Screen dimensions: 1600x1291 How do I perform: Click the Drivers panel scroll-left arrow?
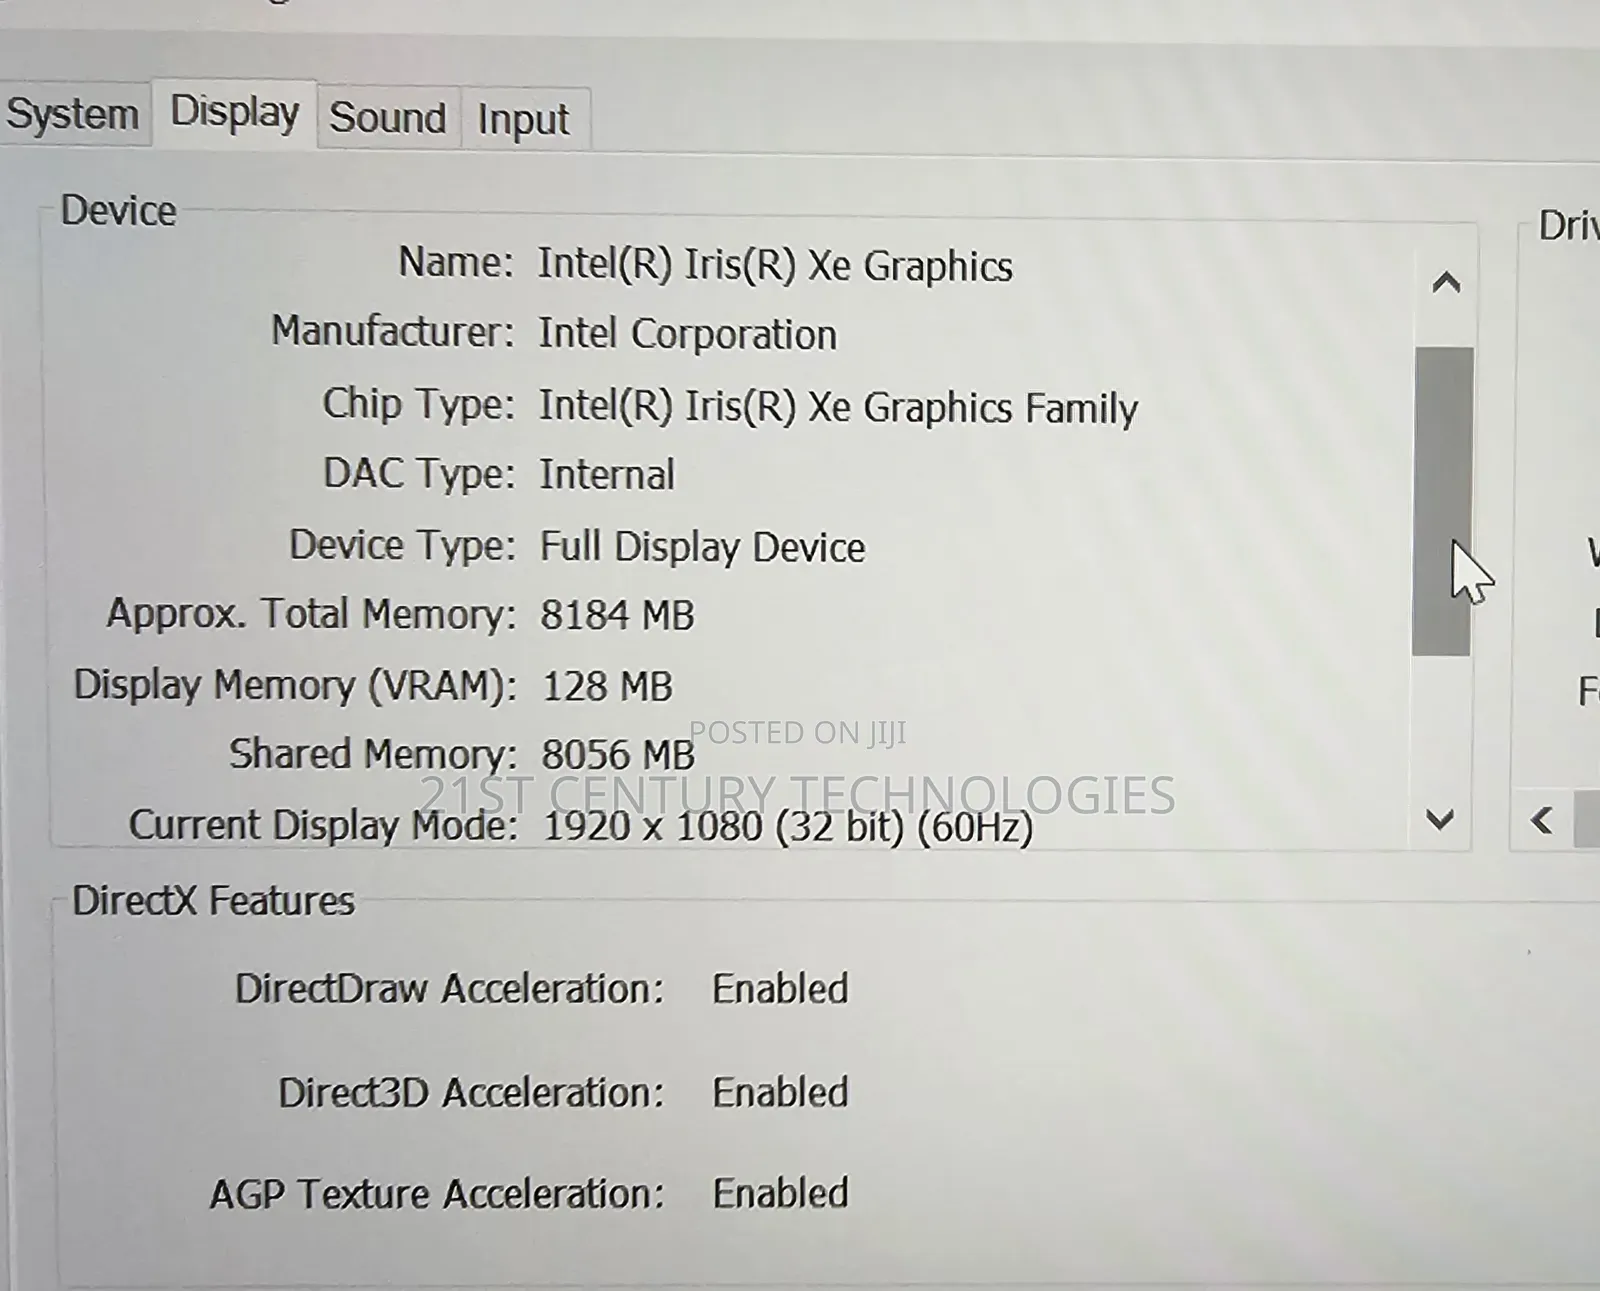coord(1542,821)
